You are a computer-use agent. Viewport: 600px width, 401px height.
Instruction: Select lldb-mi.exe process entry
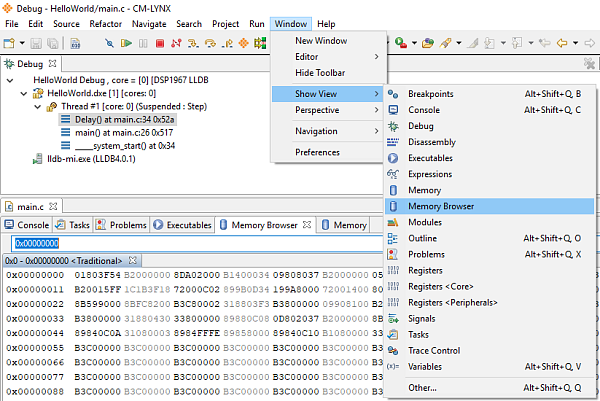(84, 159)
